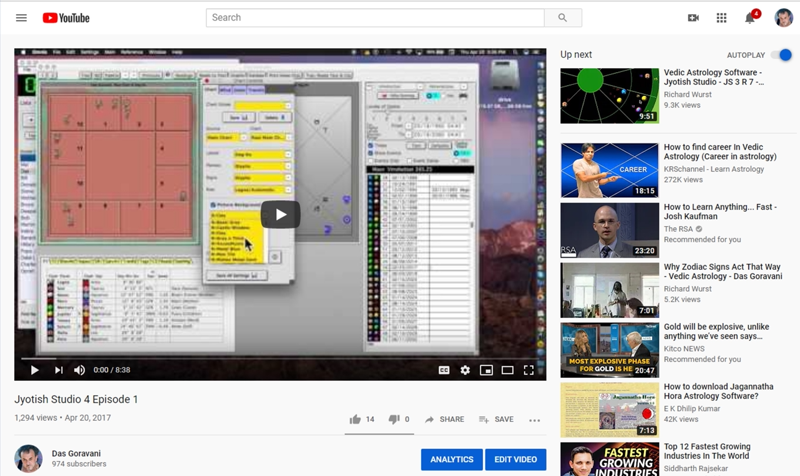Viewport: 800px width, 476px height.
Task: Toggle closed captions on the player
Action: pyautogui.click(x=444, y=370)
